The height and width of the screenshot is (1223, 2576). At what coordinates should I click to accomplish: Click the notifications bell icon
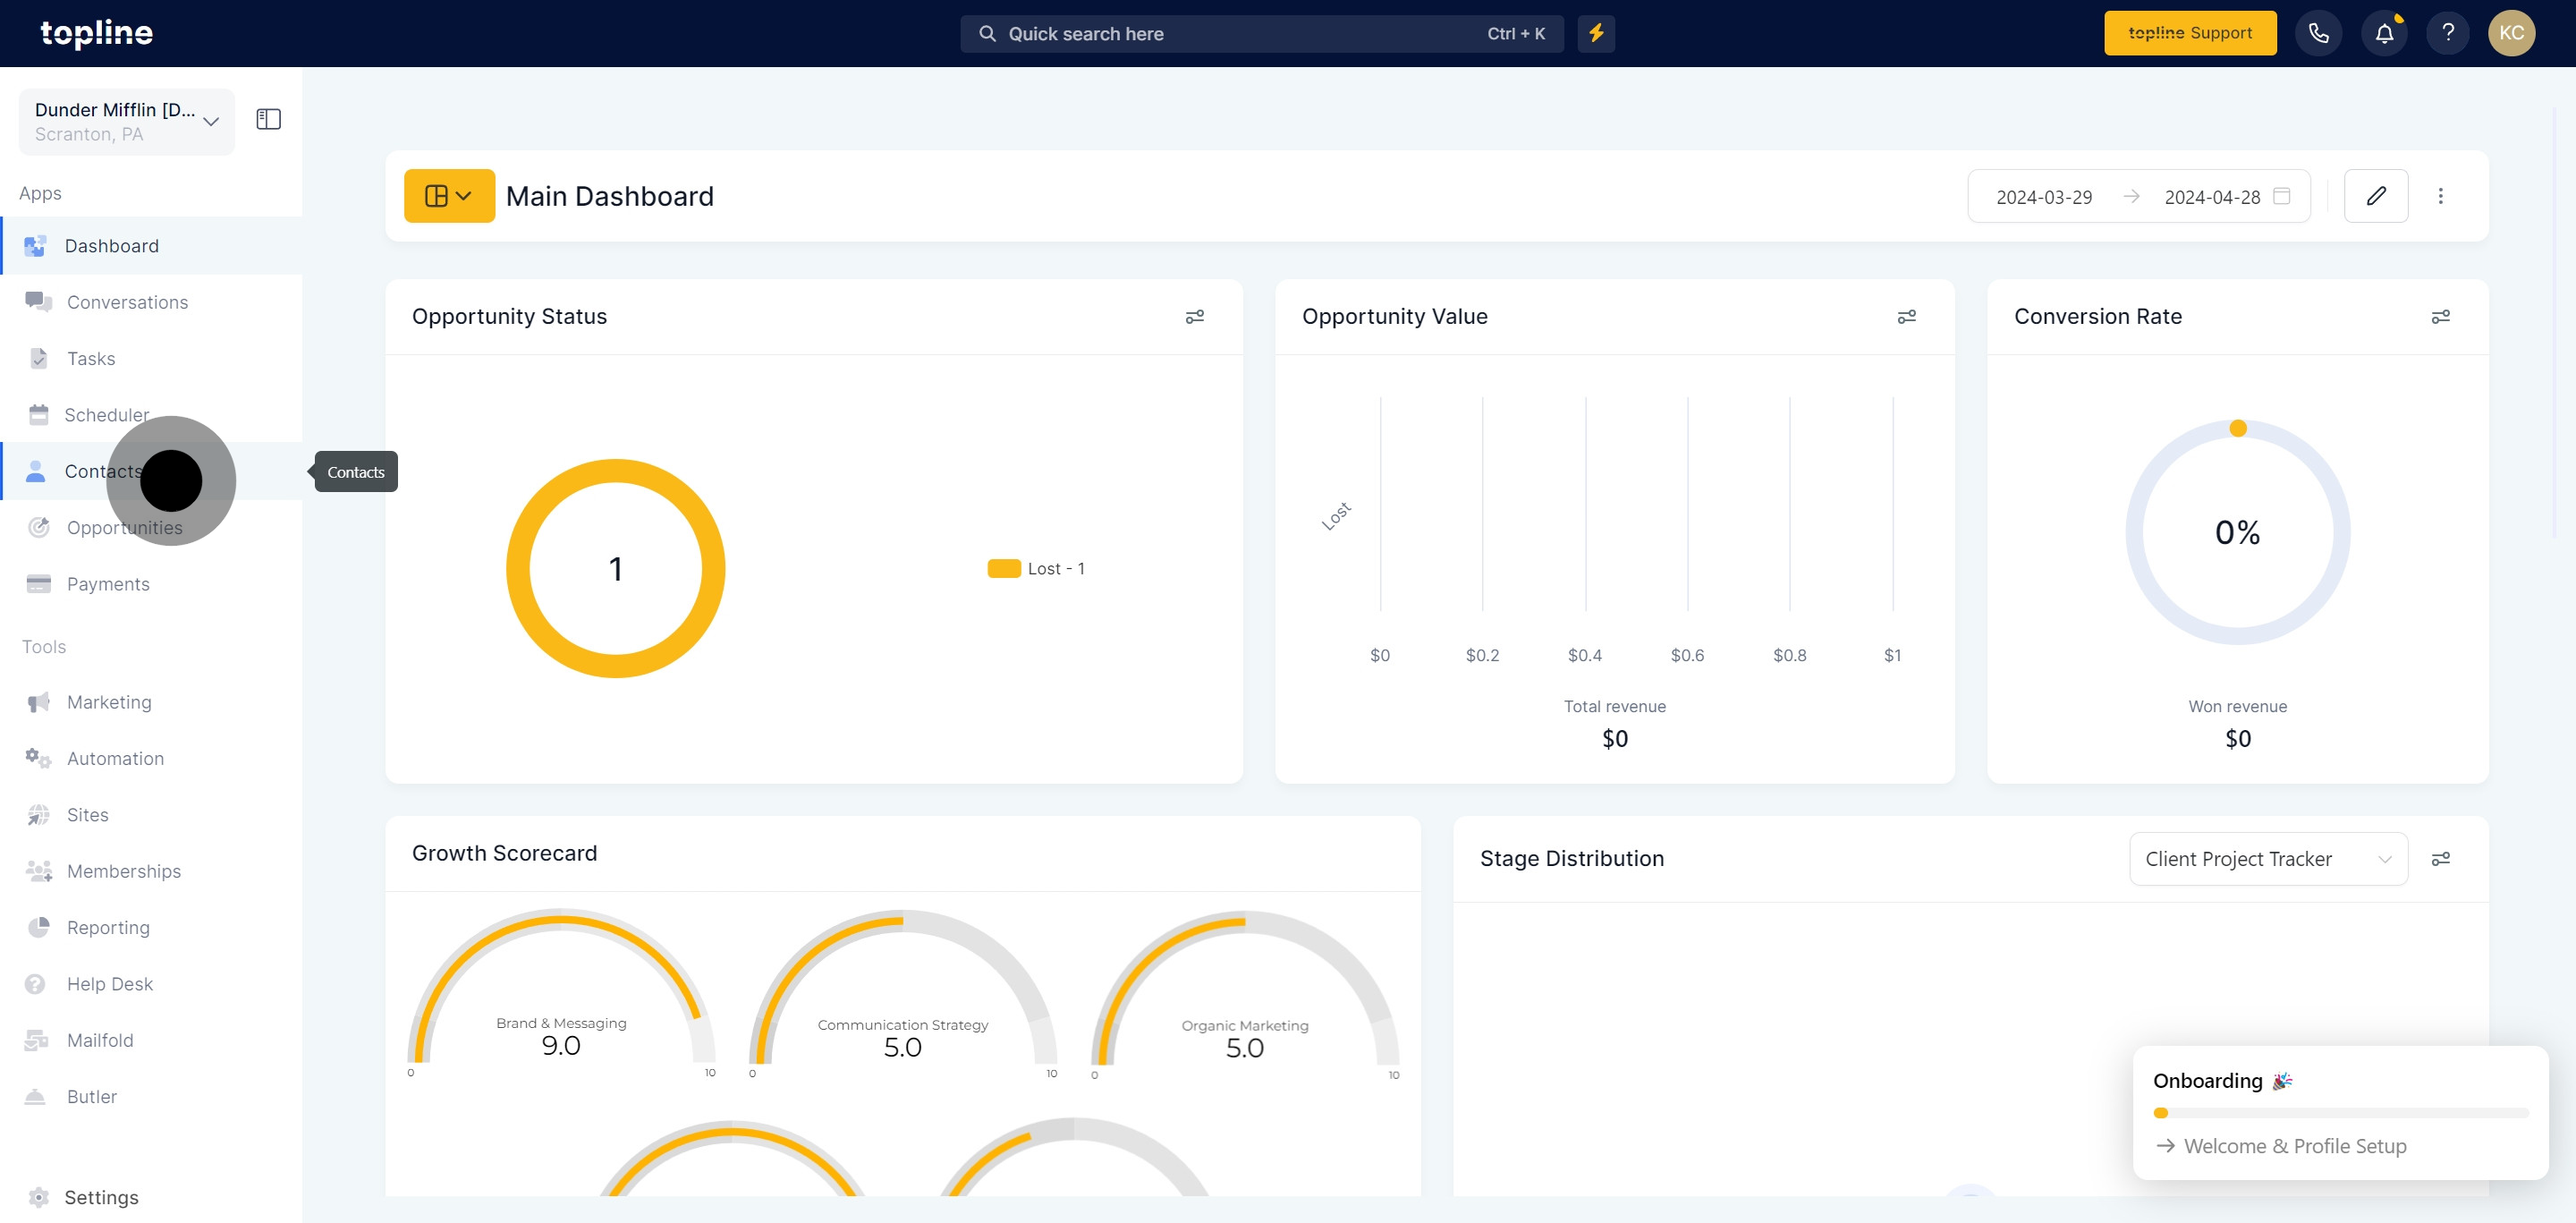click(2384, 33)
